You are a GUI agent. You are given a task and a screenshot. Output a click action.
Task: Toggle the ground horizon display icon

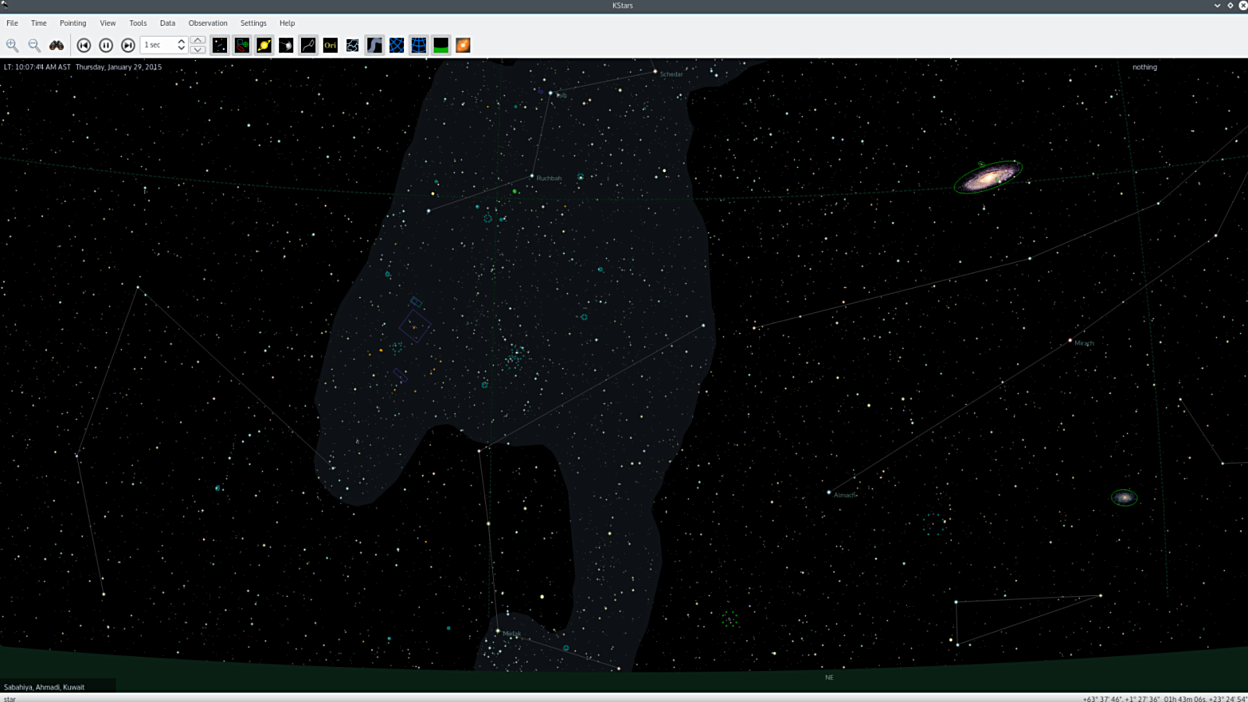pos(441,45)
